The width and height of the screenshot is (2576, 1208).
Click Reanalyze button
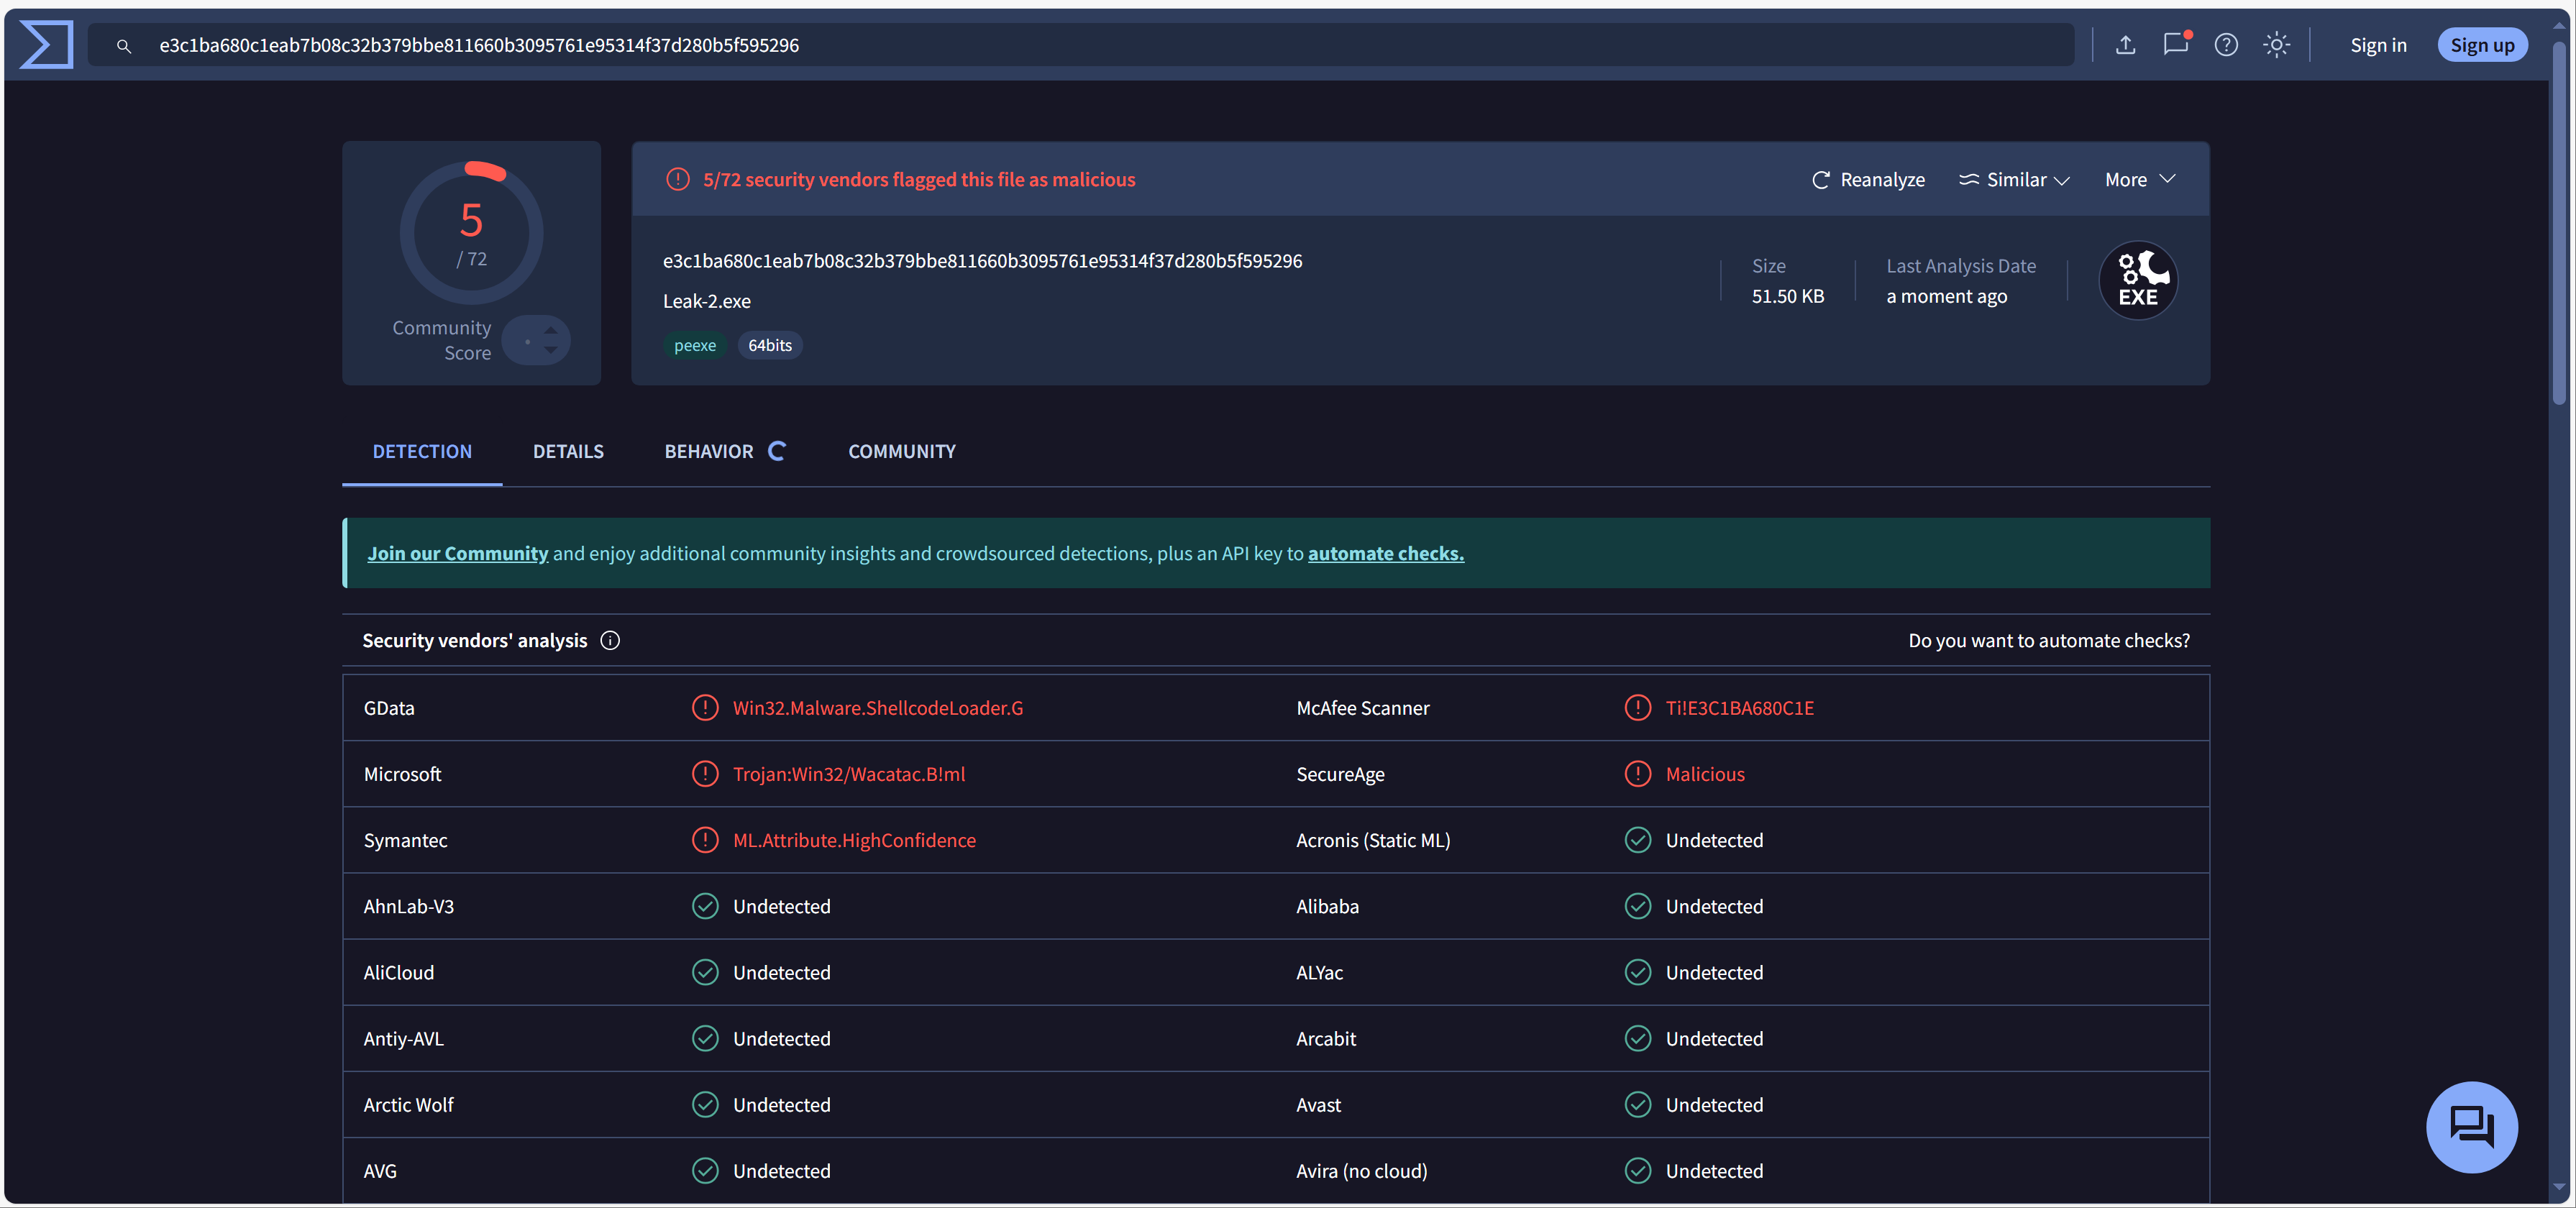[x=1868, y=180]
